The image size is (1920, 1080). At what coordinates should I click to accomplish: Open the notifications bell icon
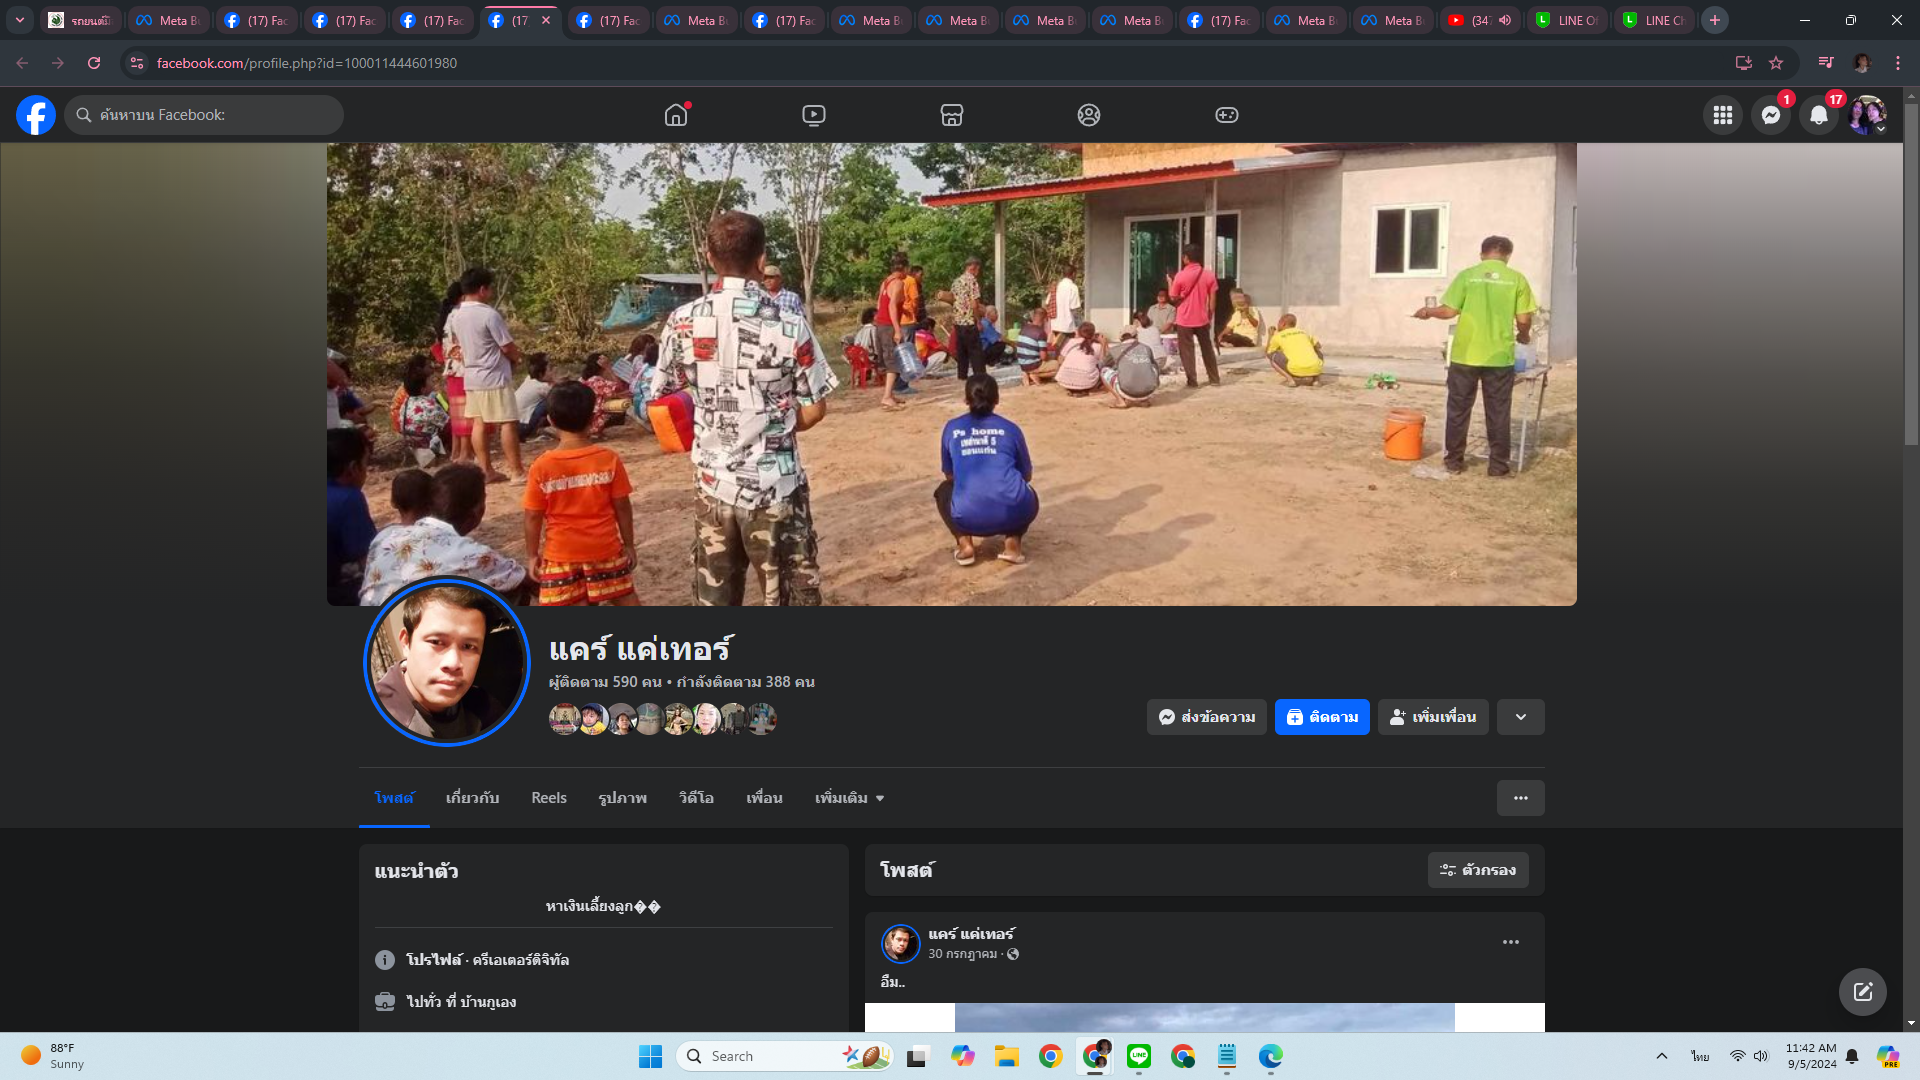[x=1818, y=115]
